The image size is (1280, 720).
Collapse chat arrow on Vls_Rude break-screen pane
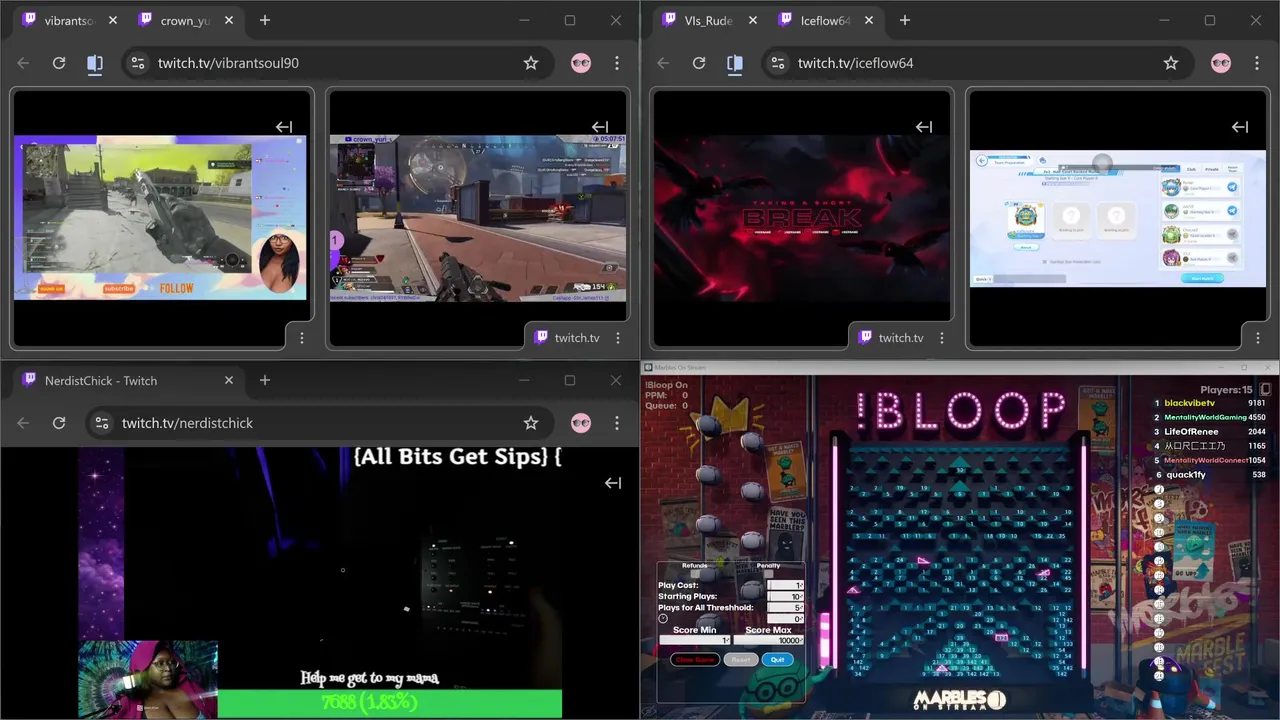pos(924,127)
